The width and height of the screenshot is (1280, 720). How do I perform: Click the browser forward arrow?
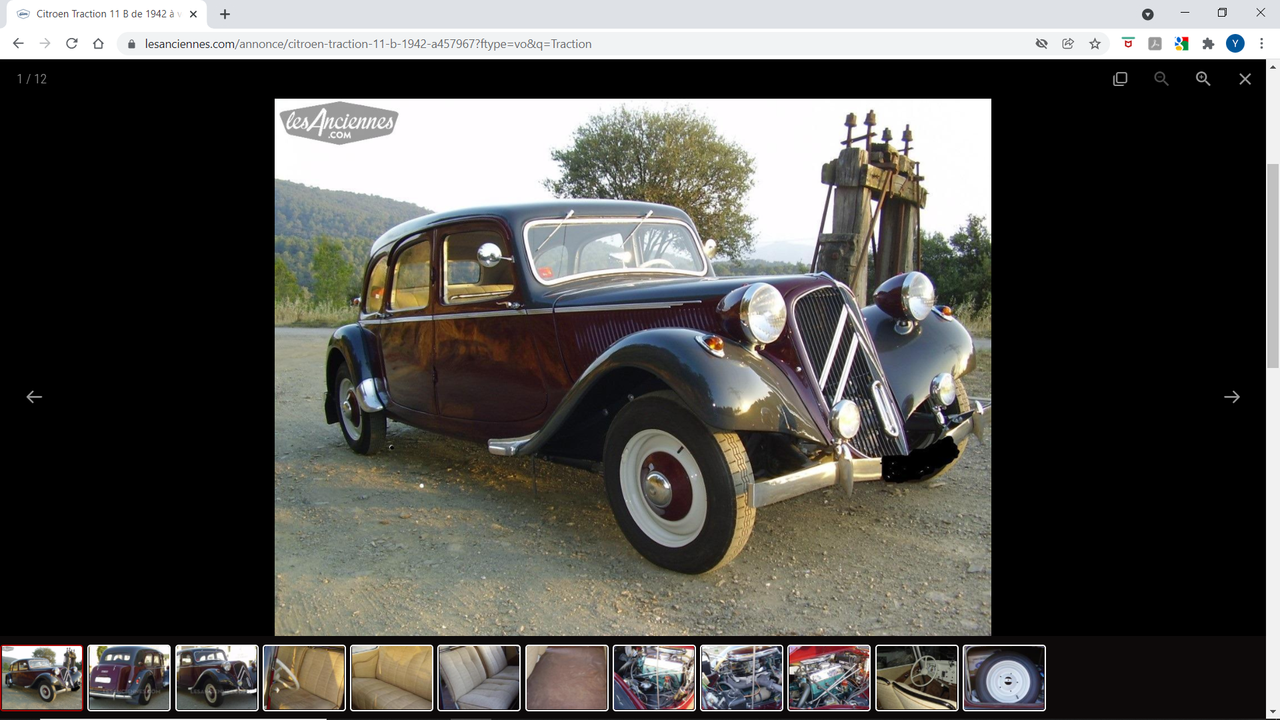[x=45, y=44]
